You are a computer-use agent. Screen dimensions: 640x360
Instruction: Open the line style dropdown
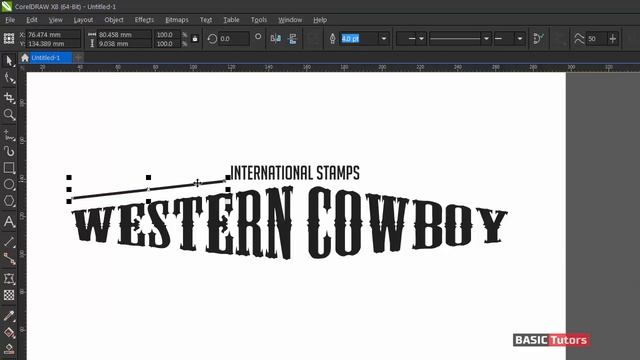486,39
